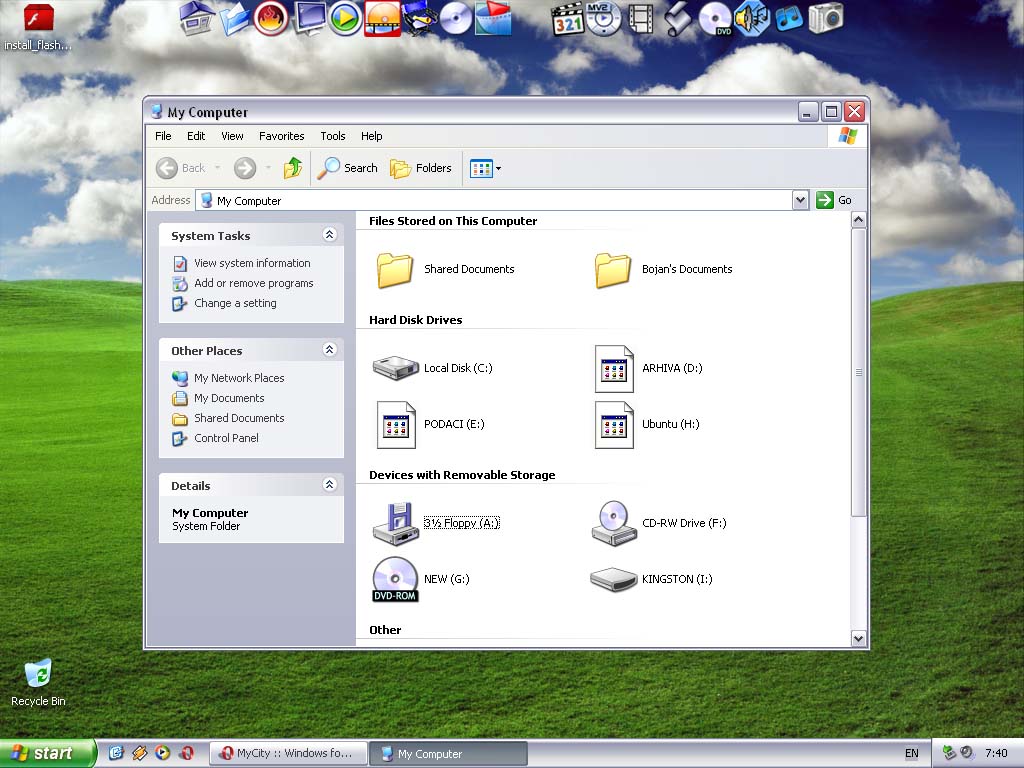This screenshot has height=768, width=1024.
Task: Select the Local Disk (C:) drive icon
Action: pyautogui.click(x=395, y=368)
